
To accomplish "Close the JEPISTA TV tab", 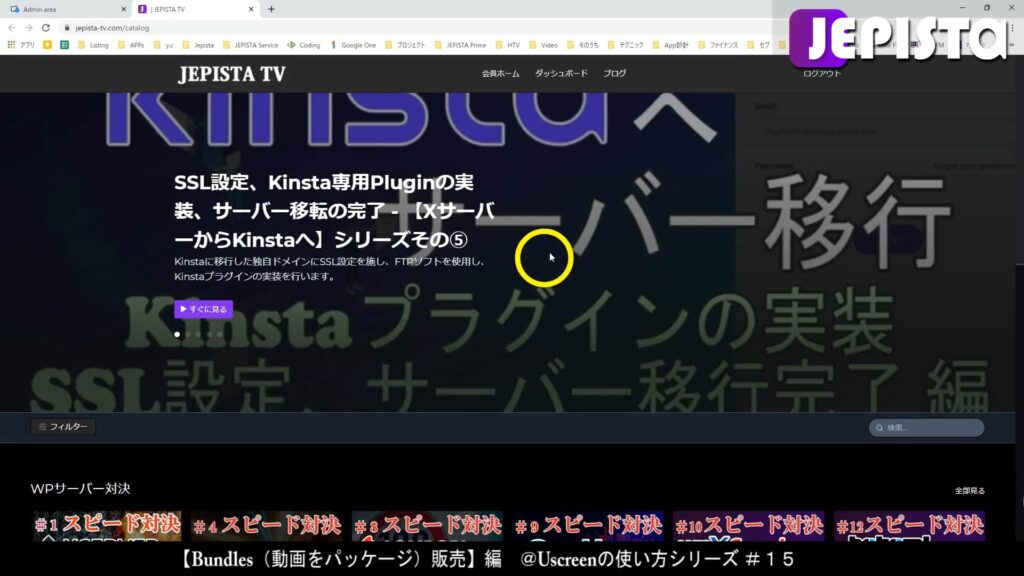I will (251, 9).
